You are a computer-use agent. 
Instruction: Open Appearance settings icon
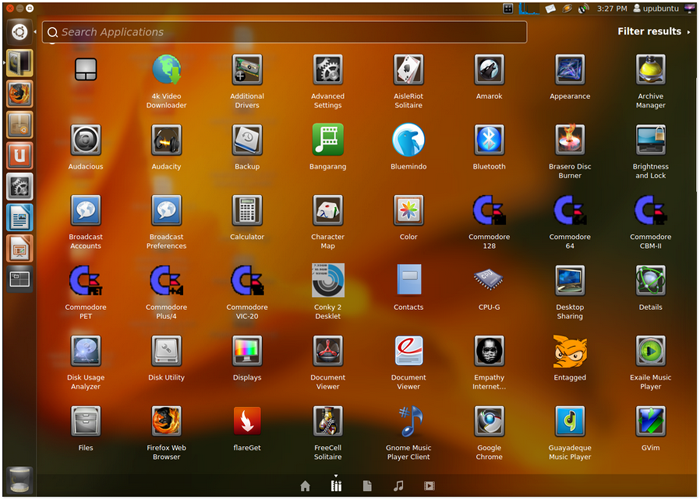click(x=570, y=70)
